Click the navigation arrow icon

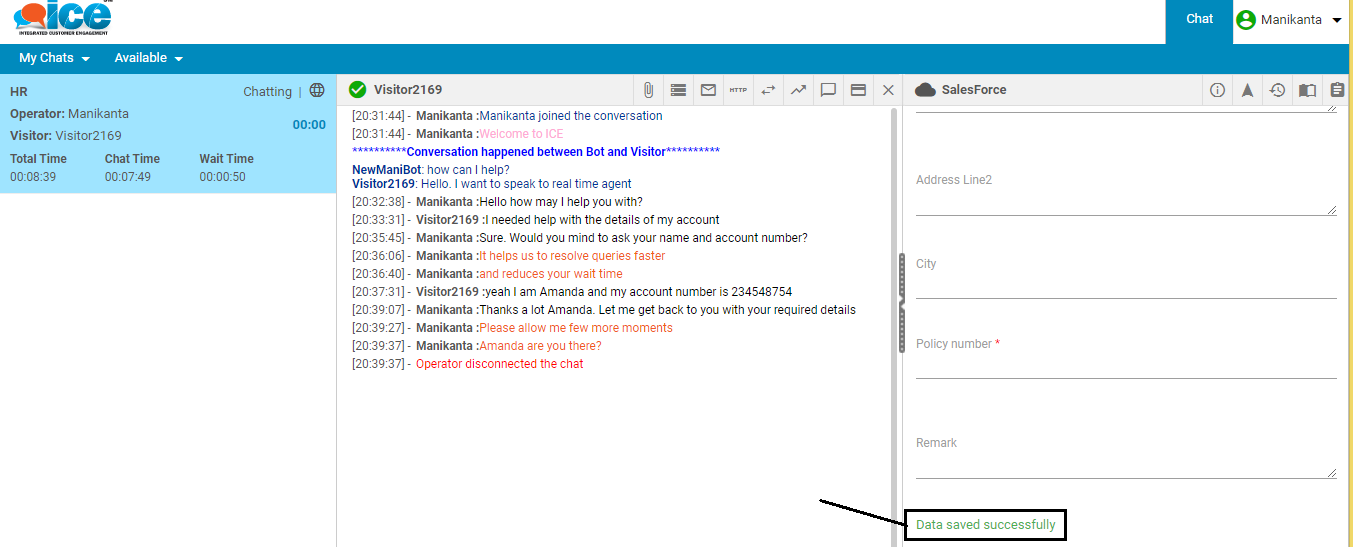(1247, 90)
